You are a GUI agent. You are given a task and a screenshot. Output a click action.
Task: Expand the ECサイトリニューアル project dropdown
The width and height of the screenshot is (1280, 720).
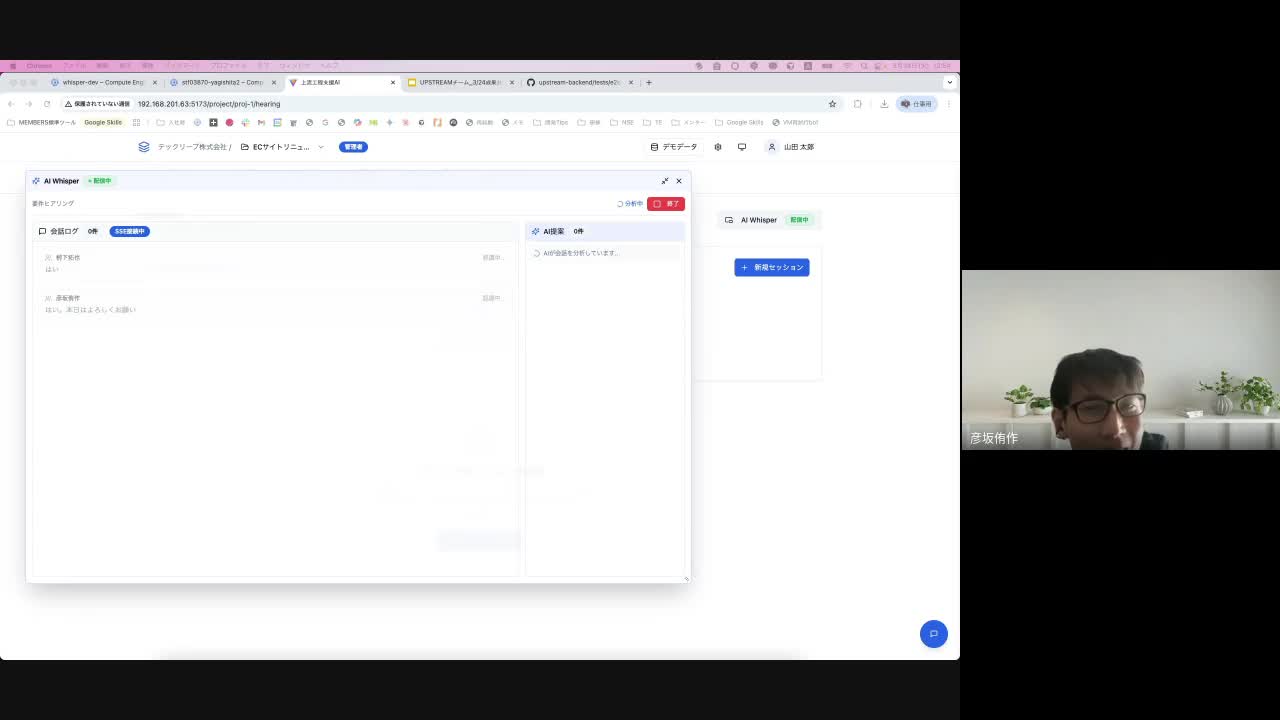coord(282,147)
